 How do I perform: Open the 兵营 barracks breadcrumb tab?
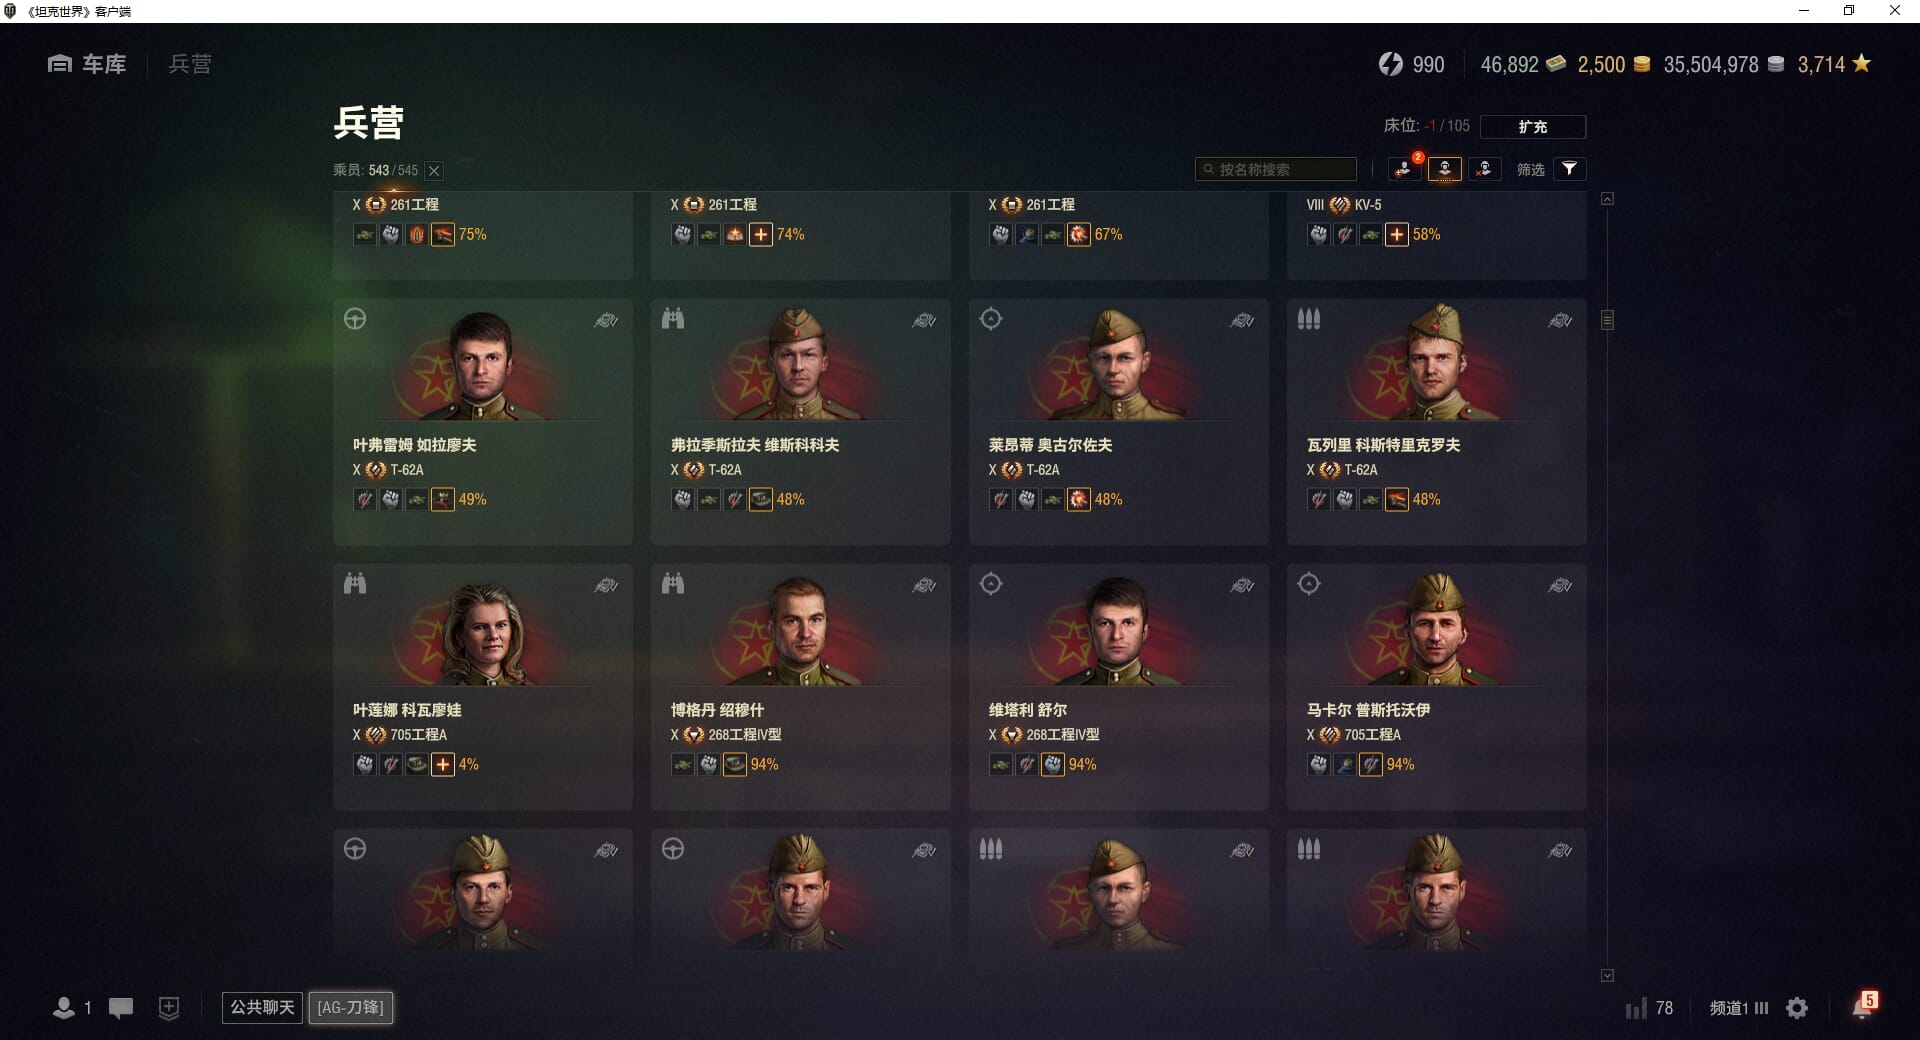(x=190, y=64)
